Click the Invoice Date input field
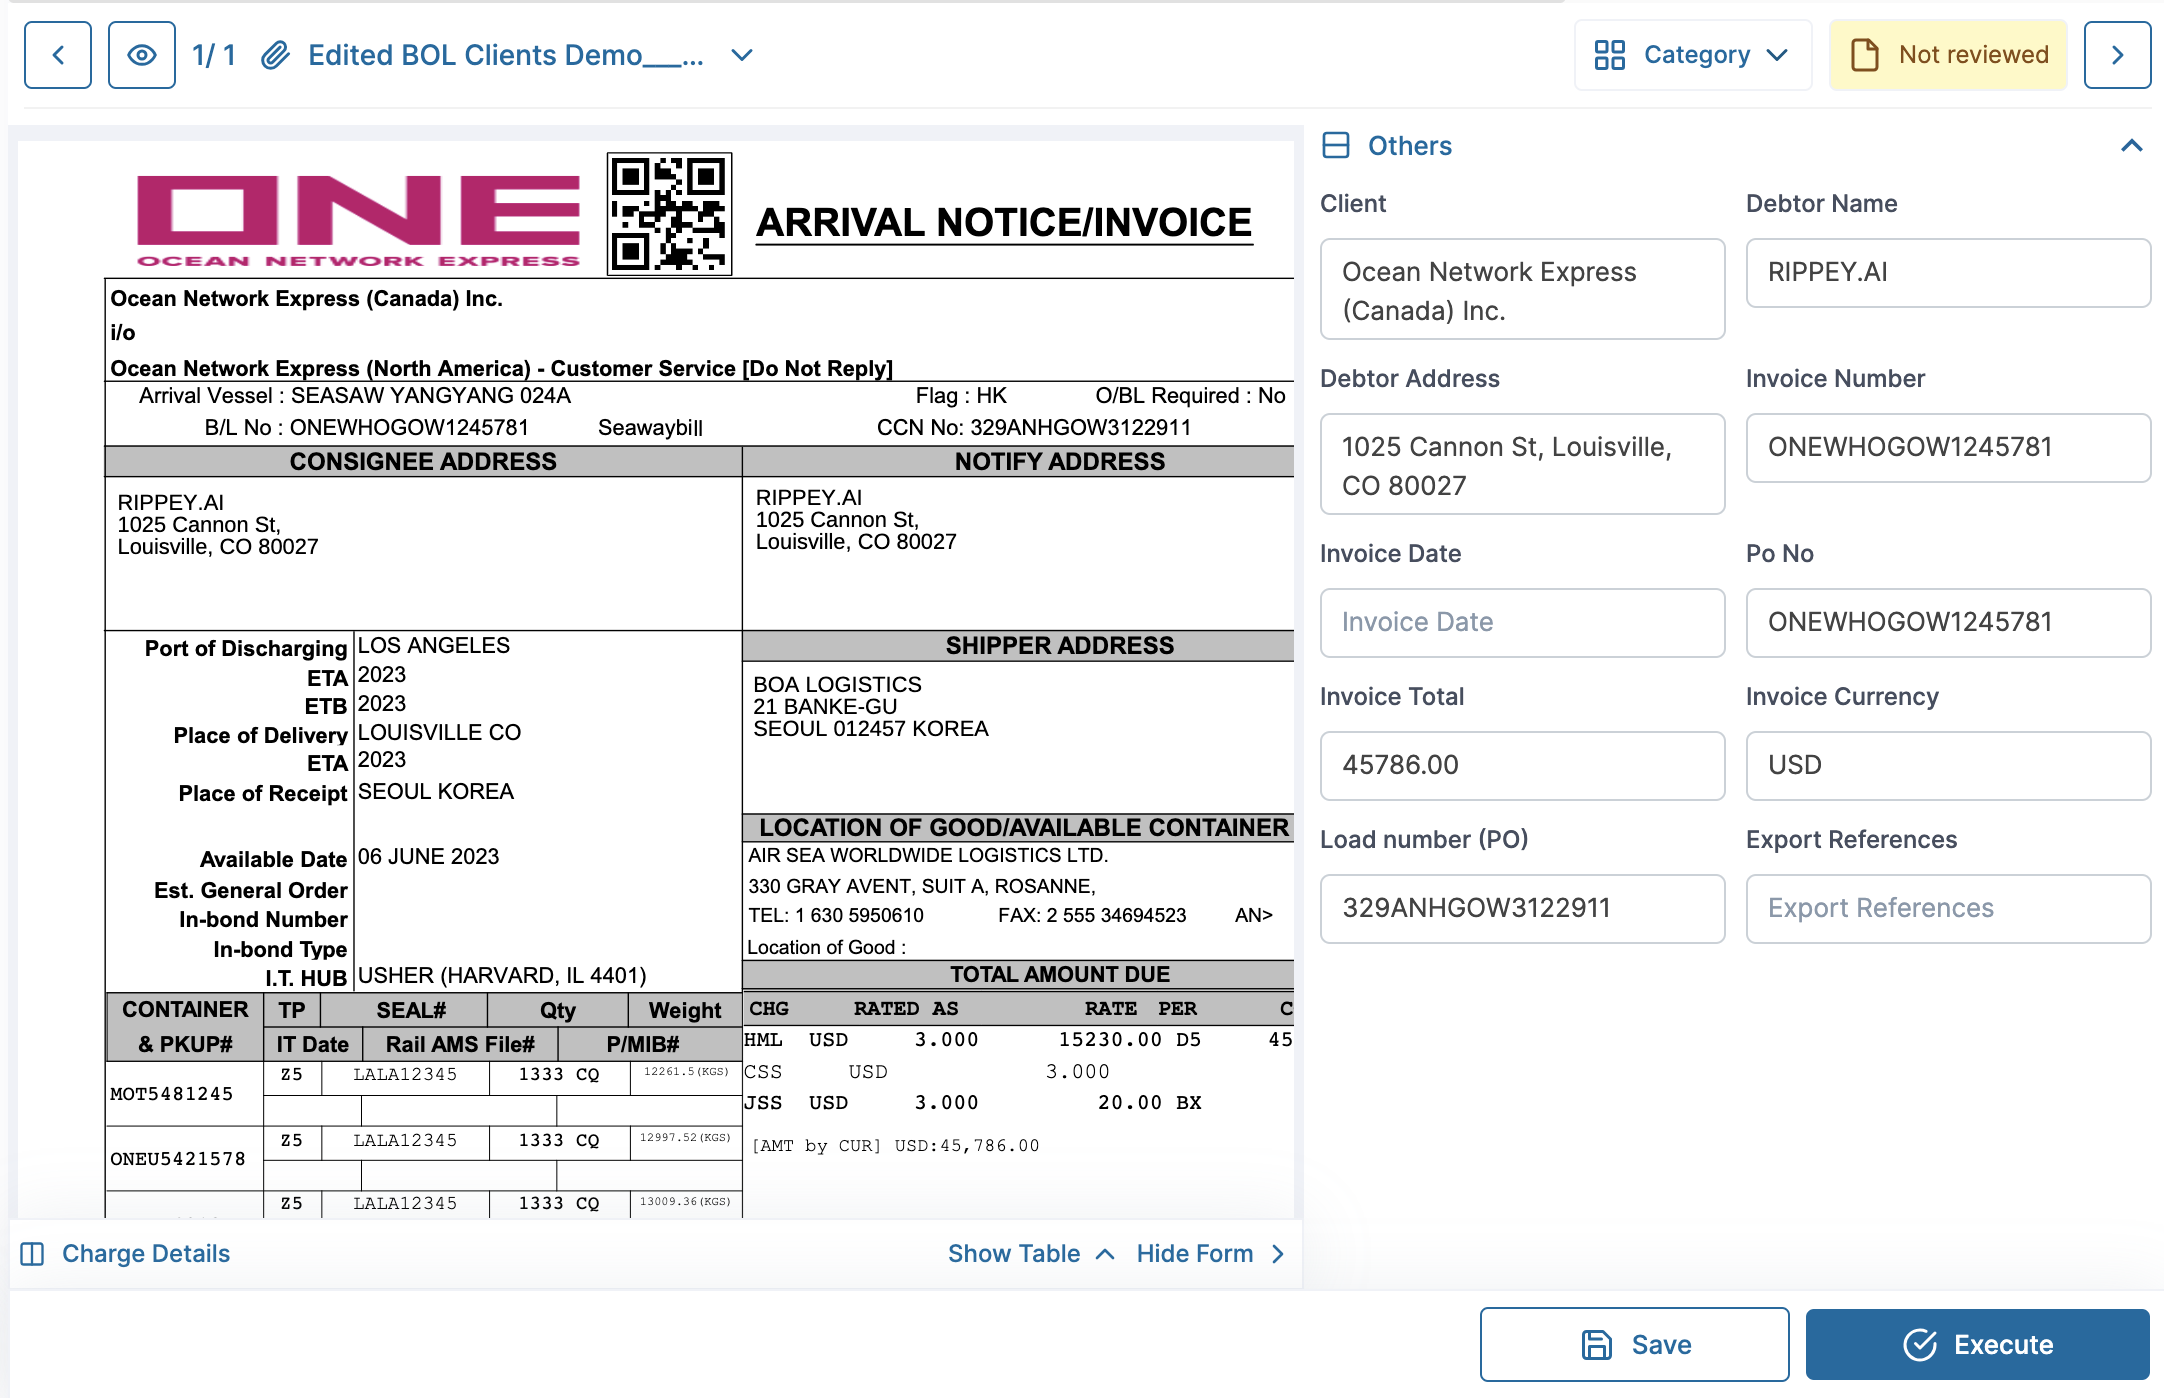 pyautogui.click(x=1522, y=622)
